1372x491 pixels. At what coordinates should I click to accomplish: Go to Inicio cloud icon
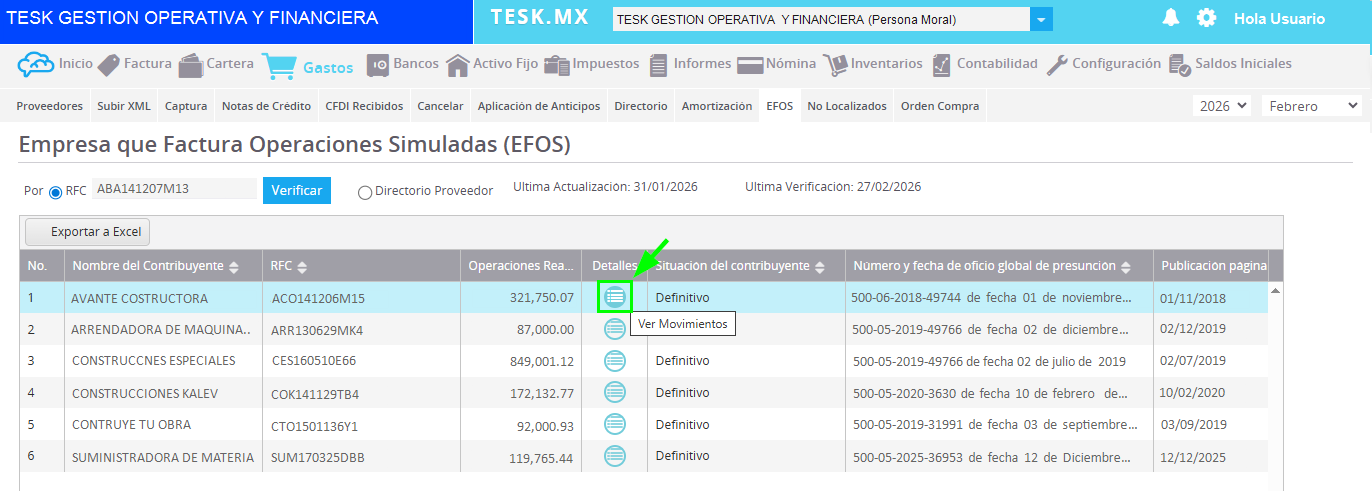coord(36,65)
